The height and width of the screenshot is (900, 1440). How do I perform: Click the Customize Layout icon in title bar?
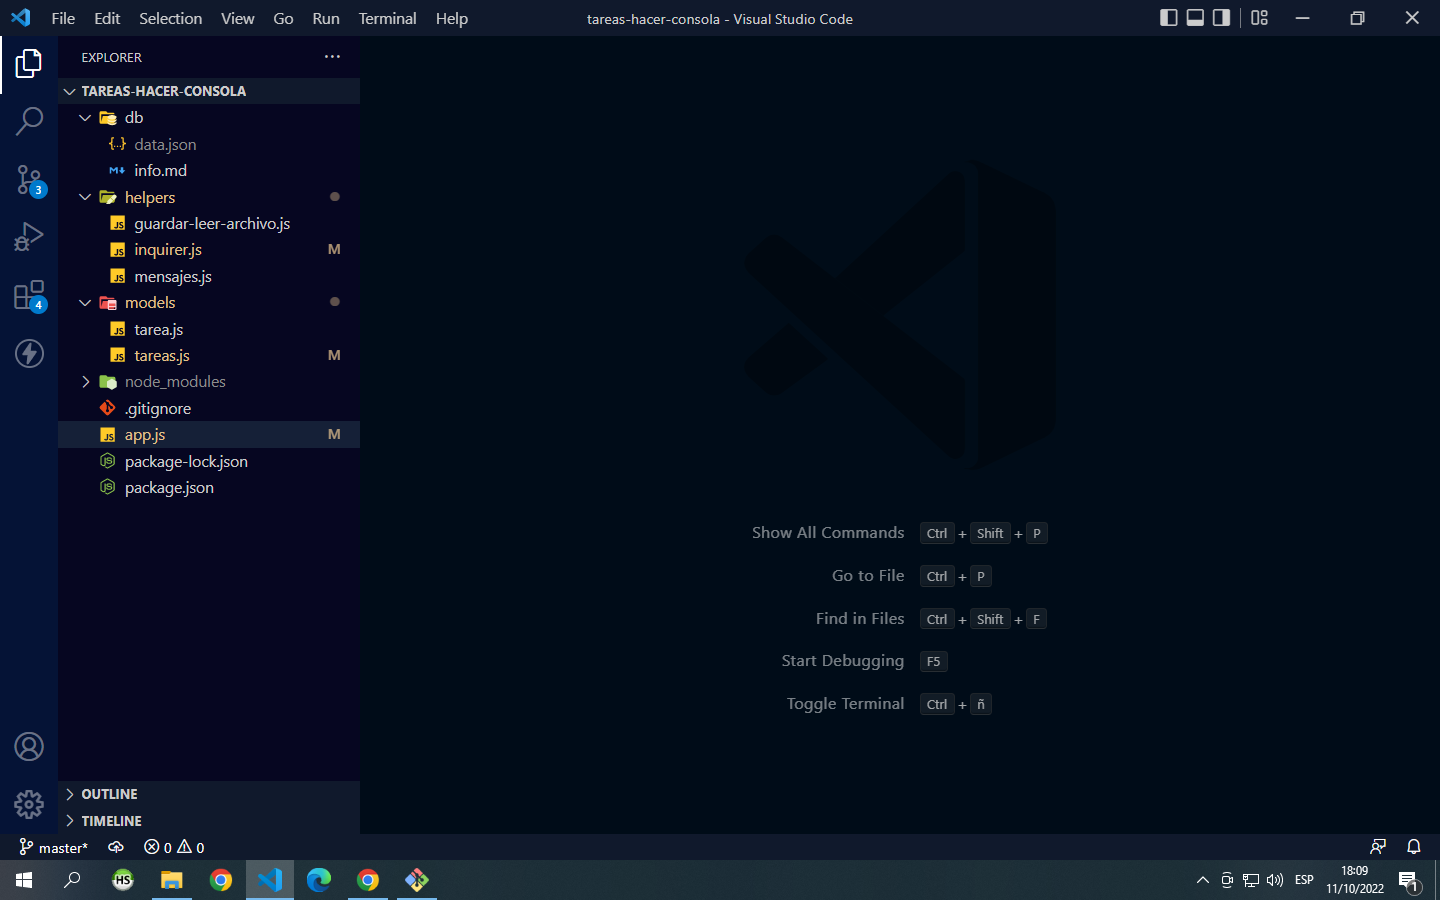[1259, 18]
